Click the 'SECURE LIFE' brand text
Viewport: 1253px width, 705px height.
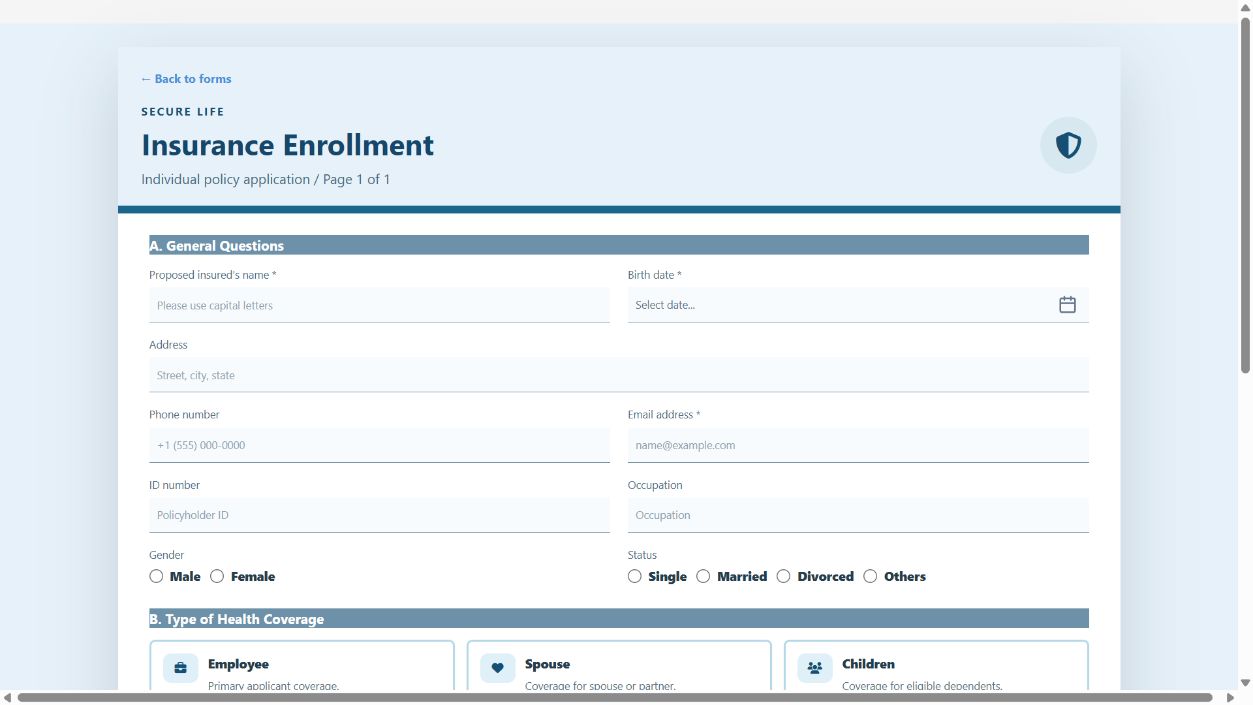183,112
